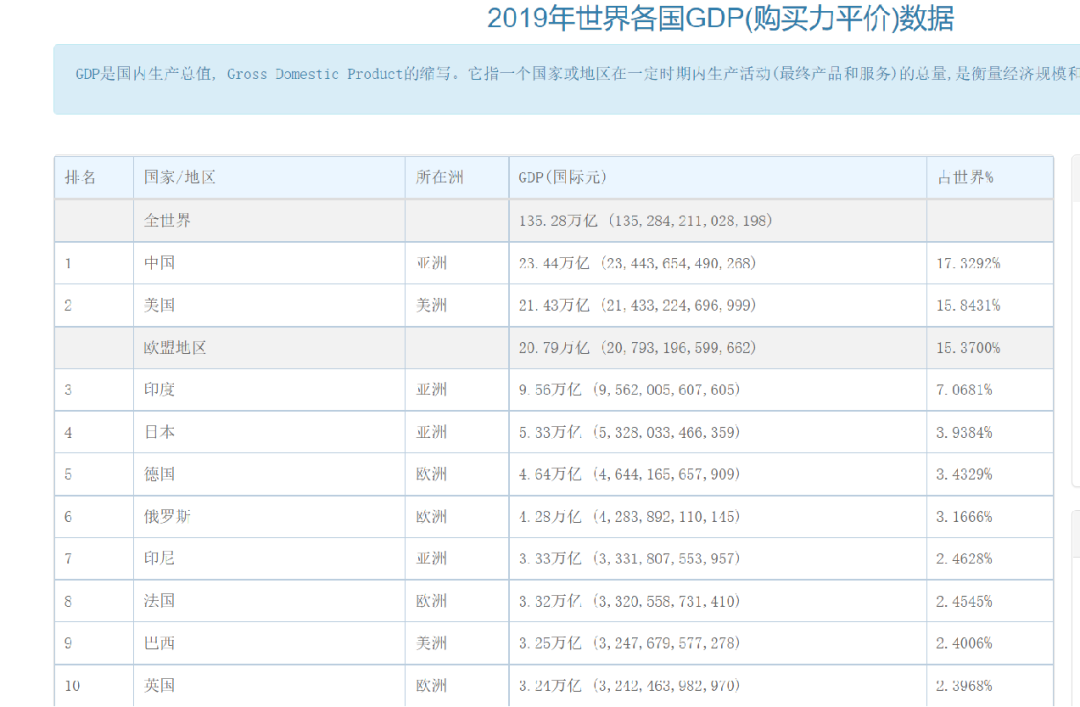Open the 美国 country entry

click(x=159, y=305)
